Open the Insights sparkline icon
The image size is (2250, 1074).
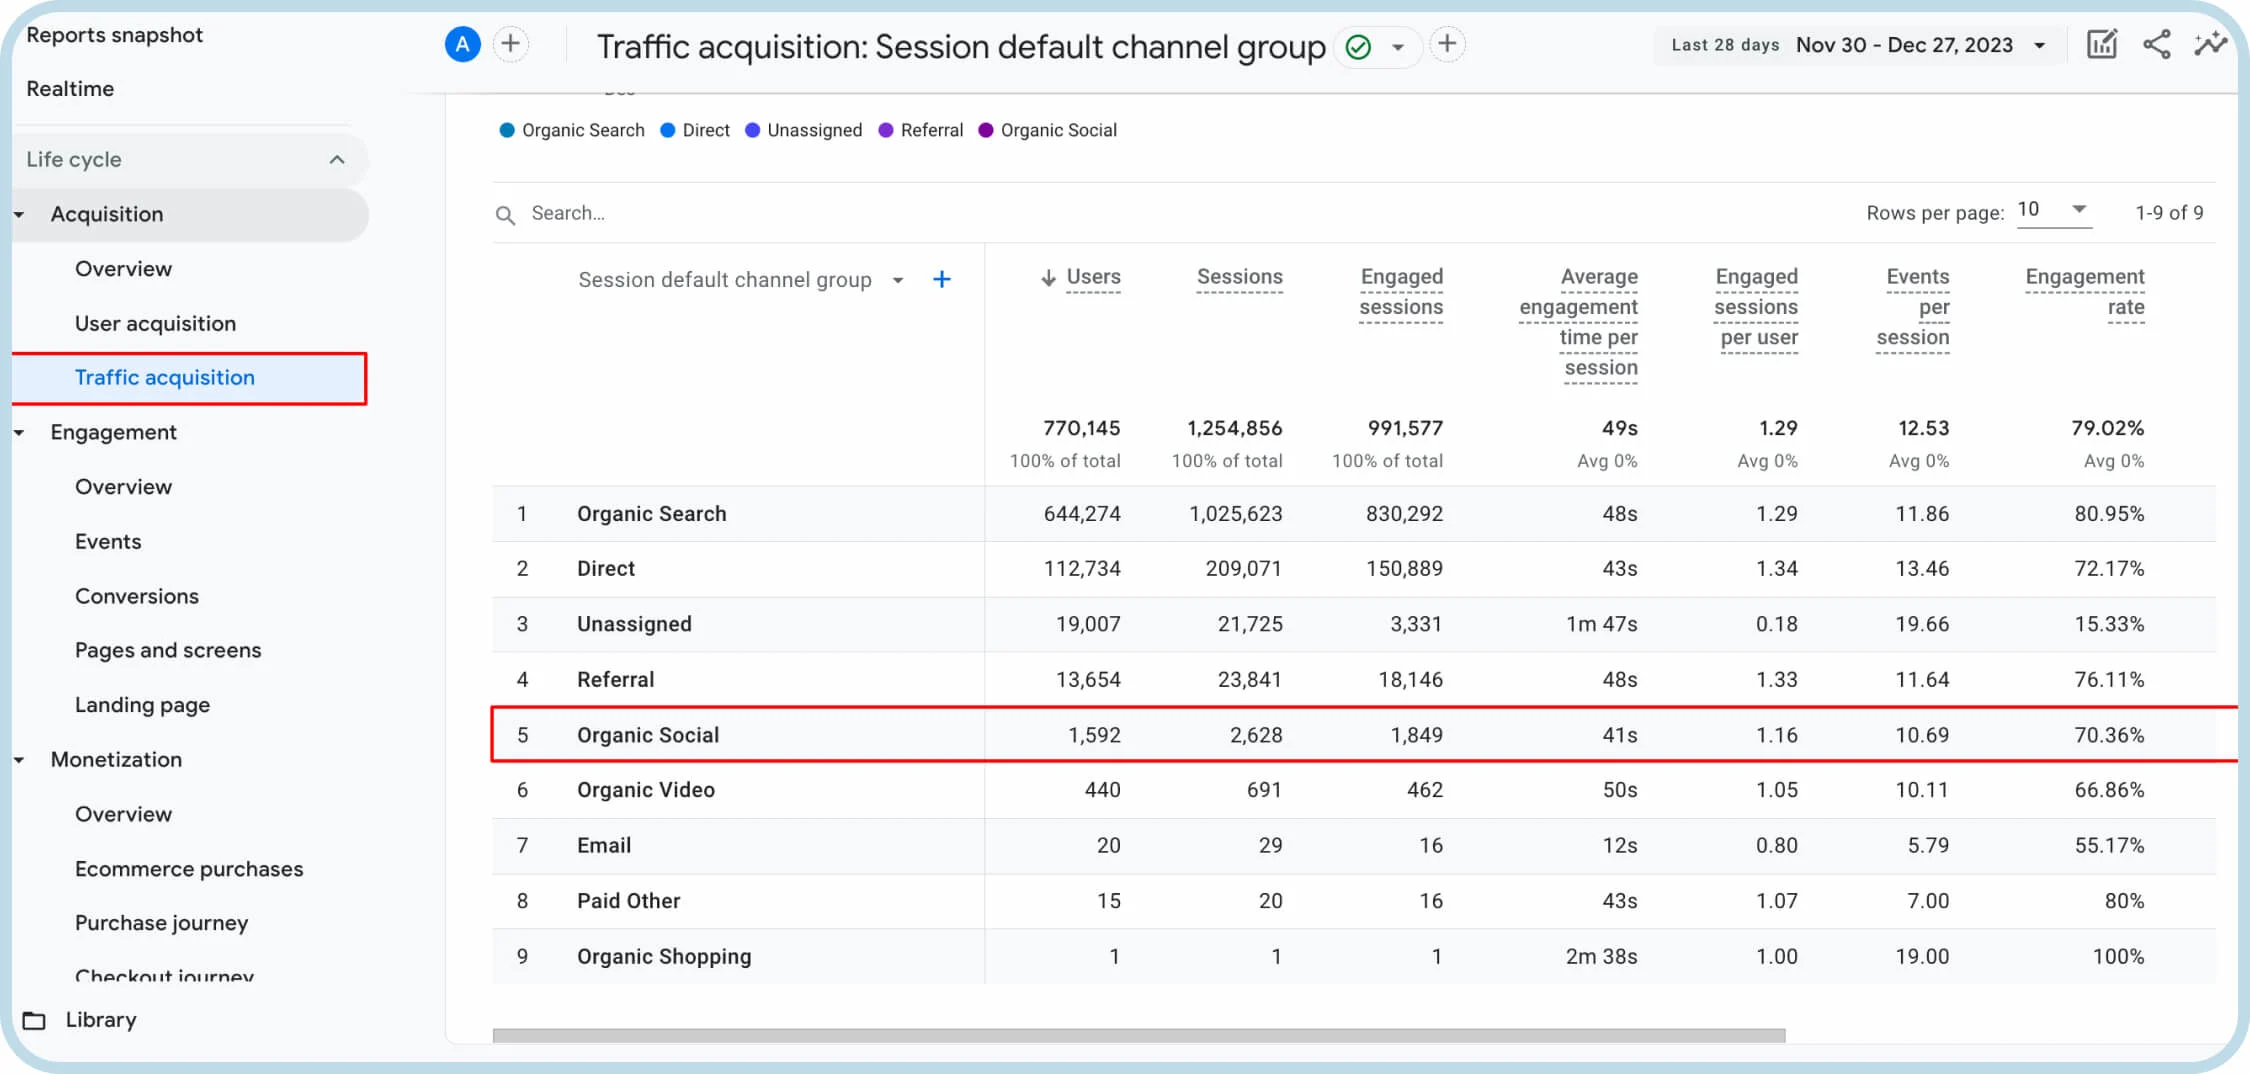point(2210,44)
